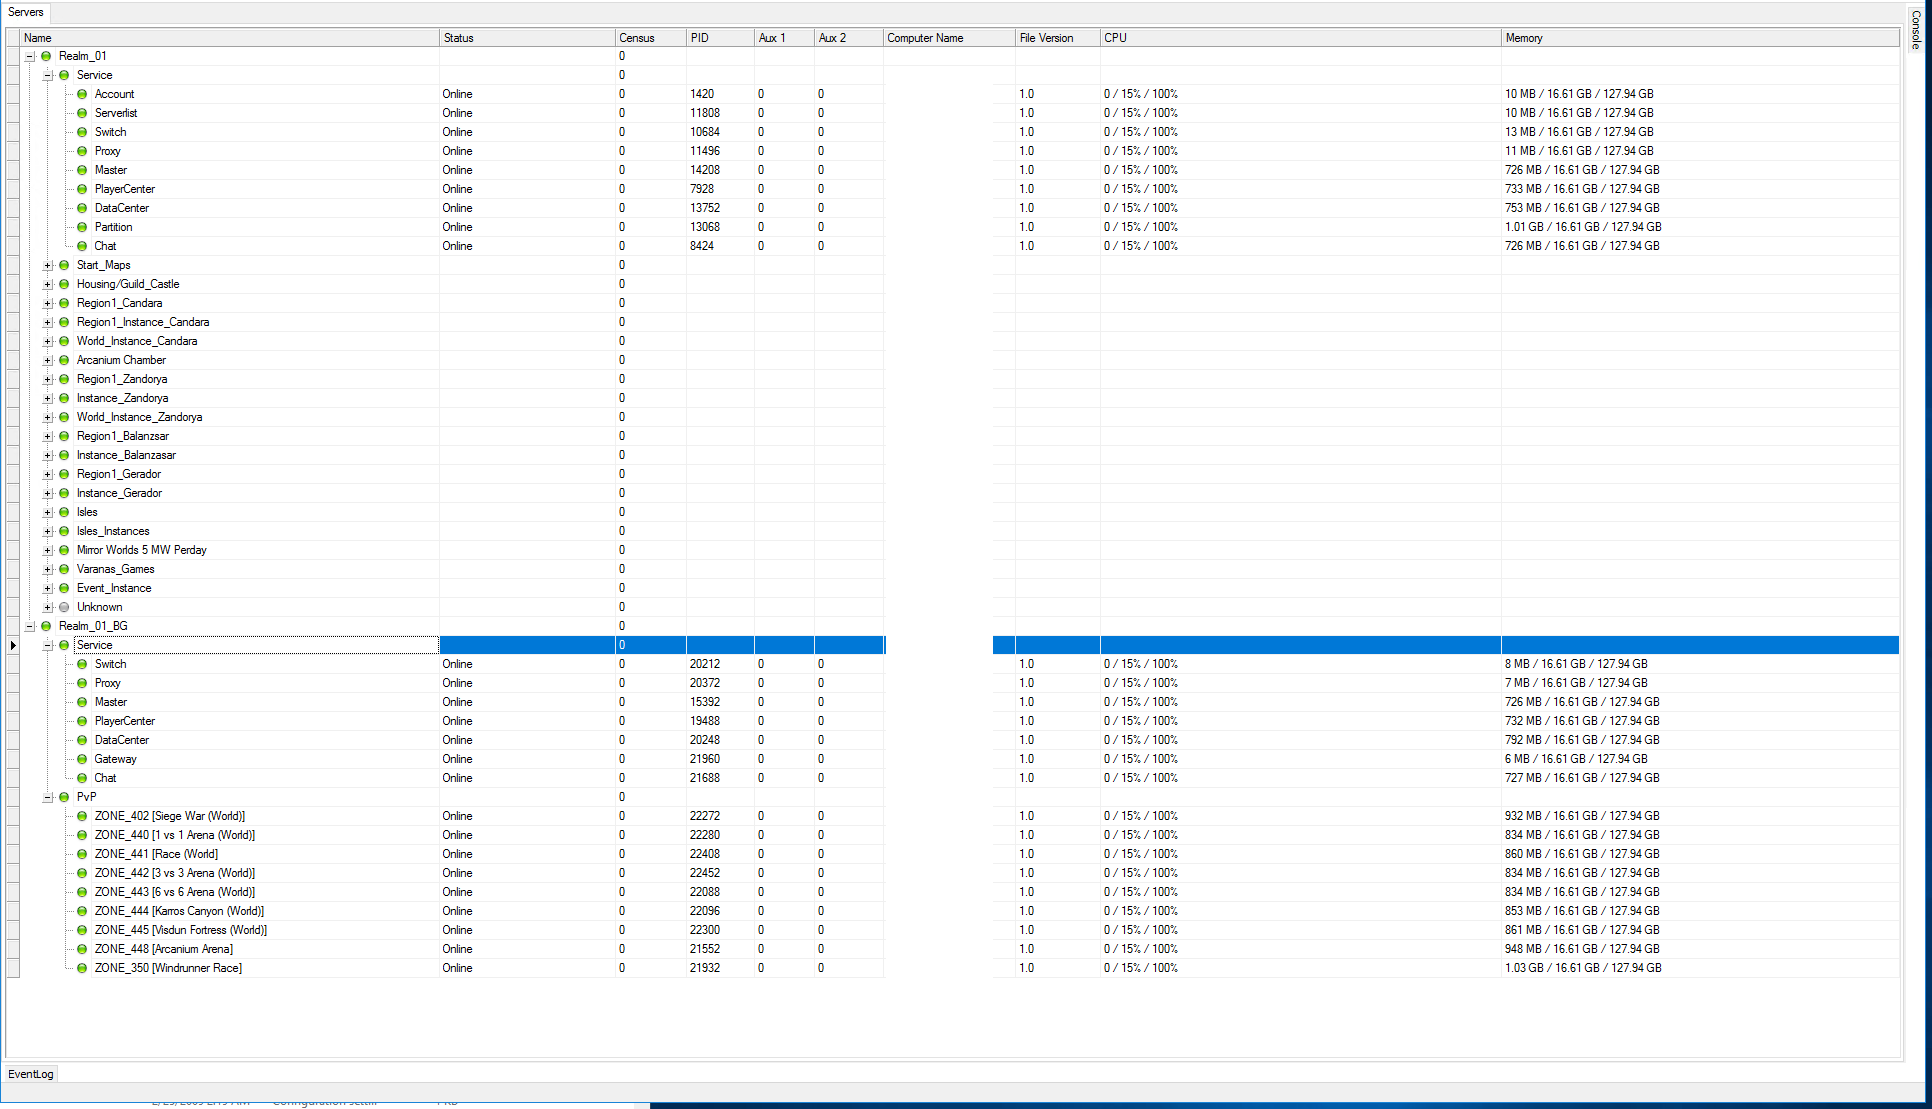1932x1109 pixels.
Task: Expand the Arcanium Chamber node
Action: pos(48,360)
